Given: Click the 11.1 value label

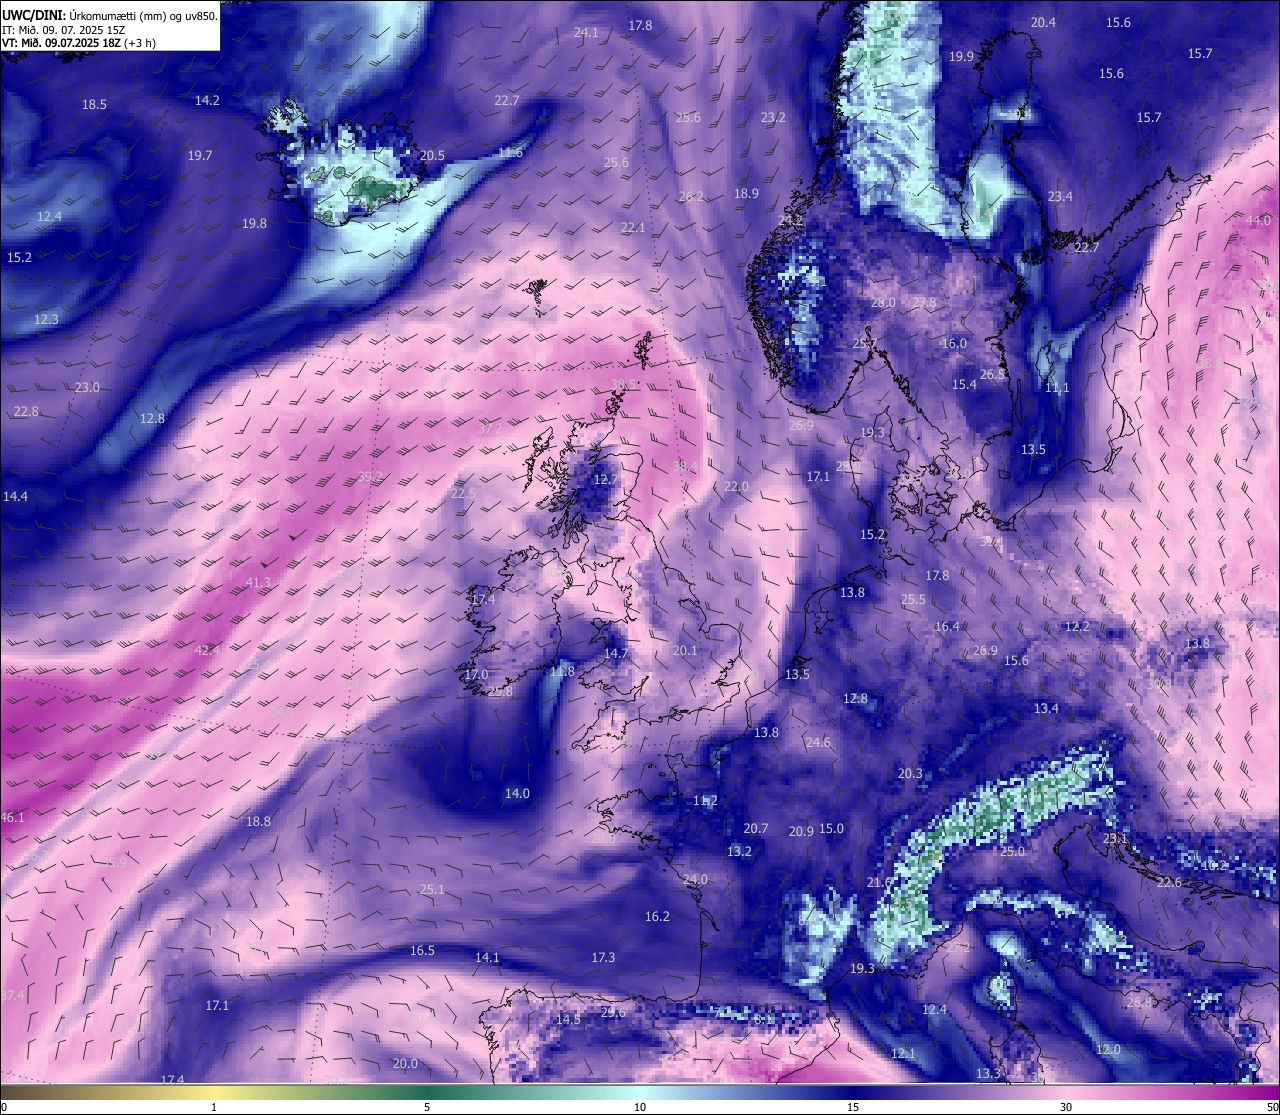Looking at the screenshot, I should point(1057,387).
